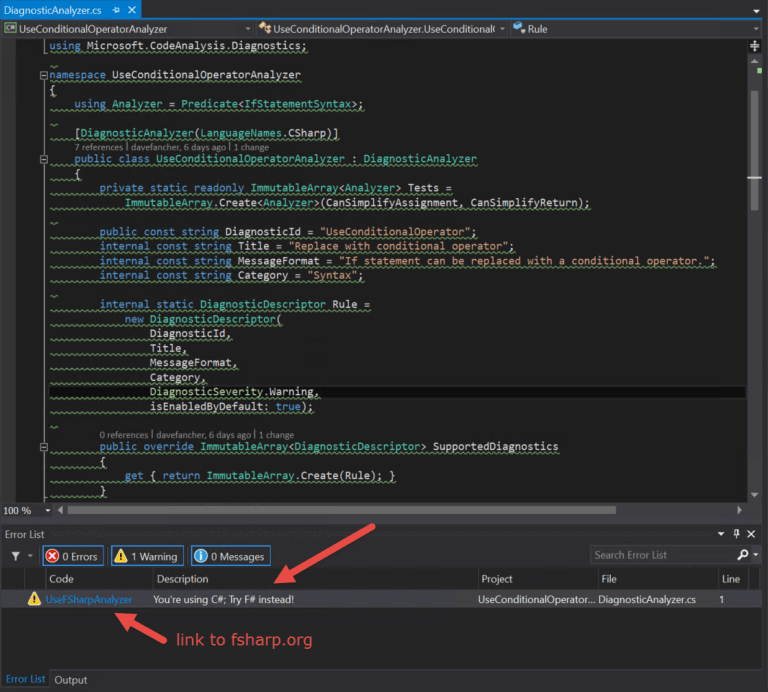Image resolution: width=768 pixels, height=692 pixels.
Task: Switch to the Output bottom tab
Action: [x=71, y=680]
